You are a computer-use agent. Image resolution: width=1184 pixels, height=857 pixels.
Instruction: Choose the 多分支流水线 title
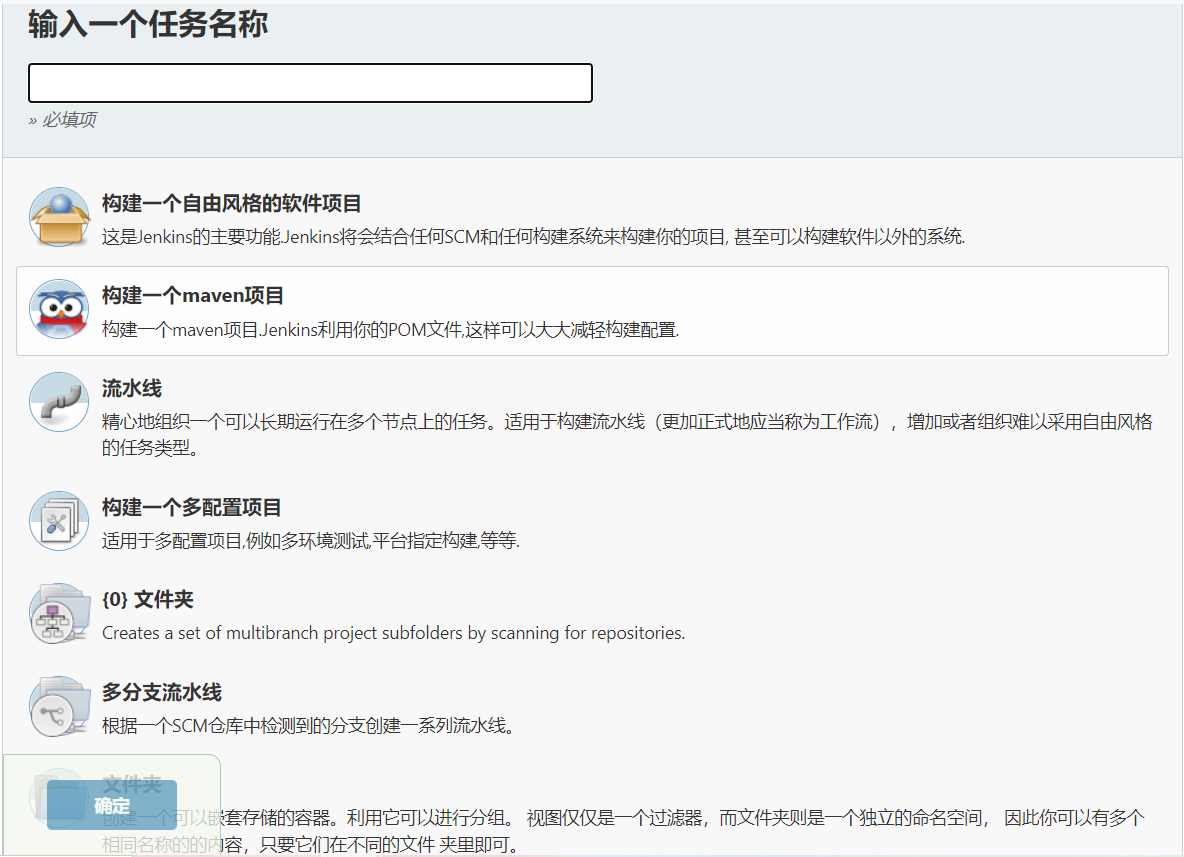click(162, 692)
